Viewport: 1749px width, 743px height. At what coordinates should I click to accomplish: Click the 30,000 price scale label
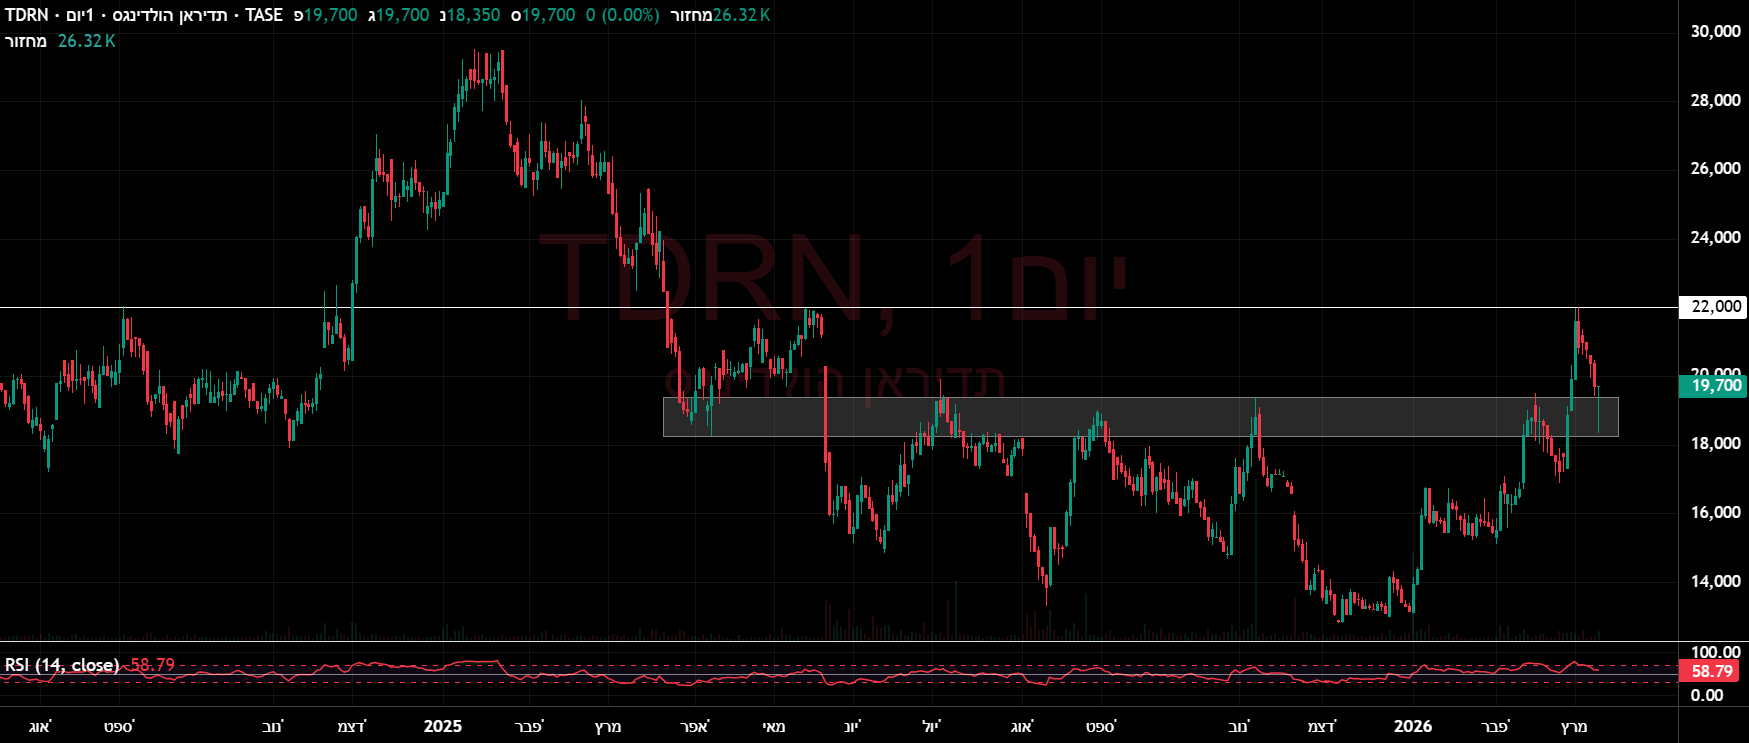(x=1715, y=31)
